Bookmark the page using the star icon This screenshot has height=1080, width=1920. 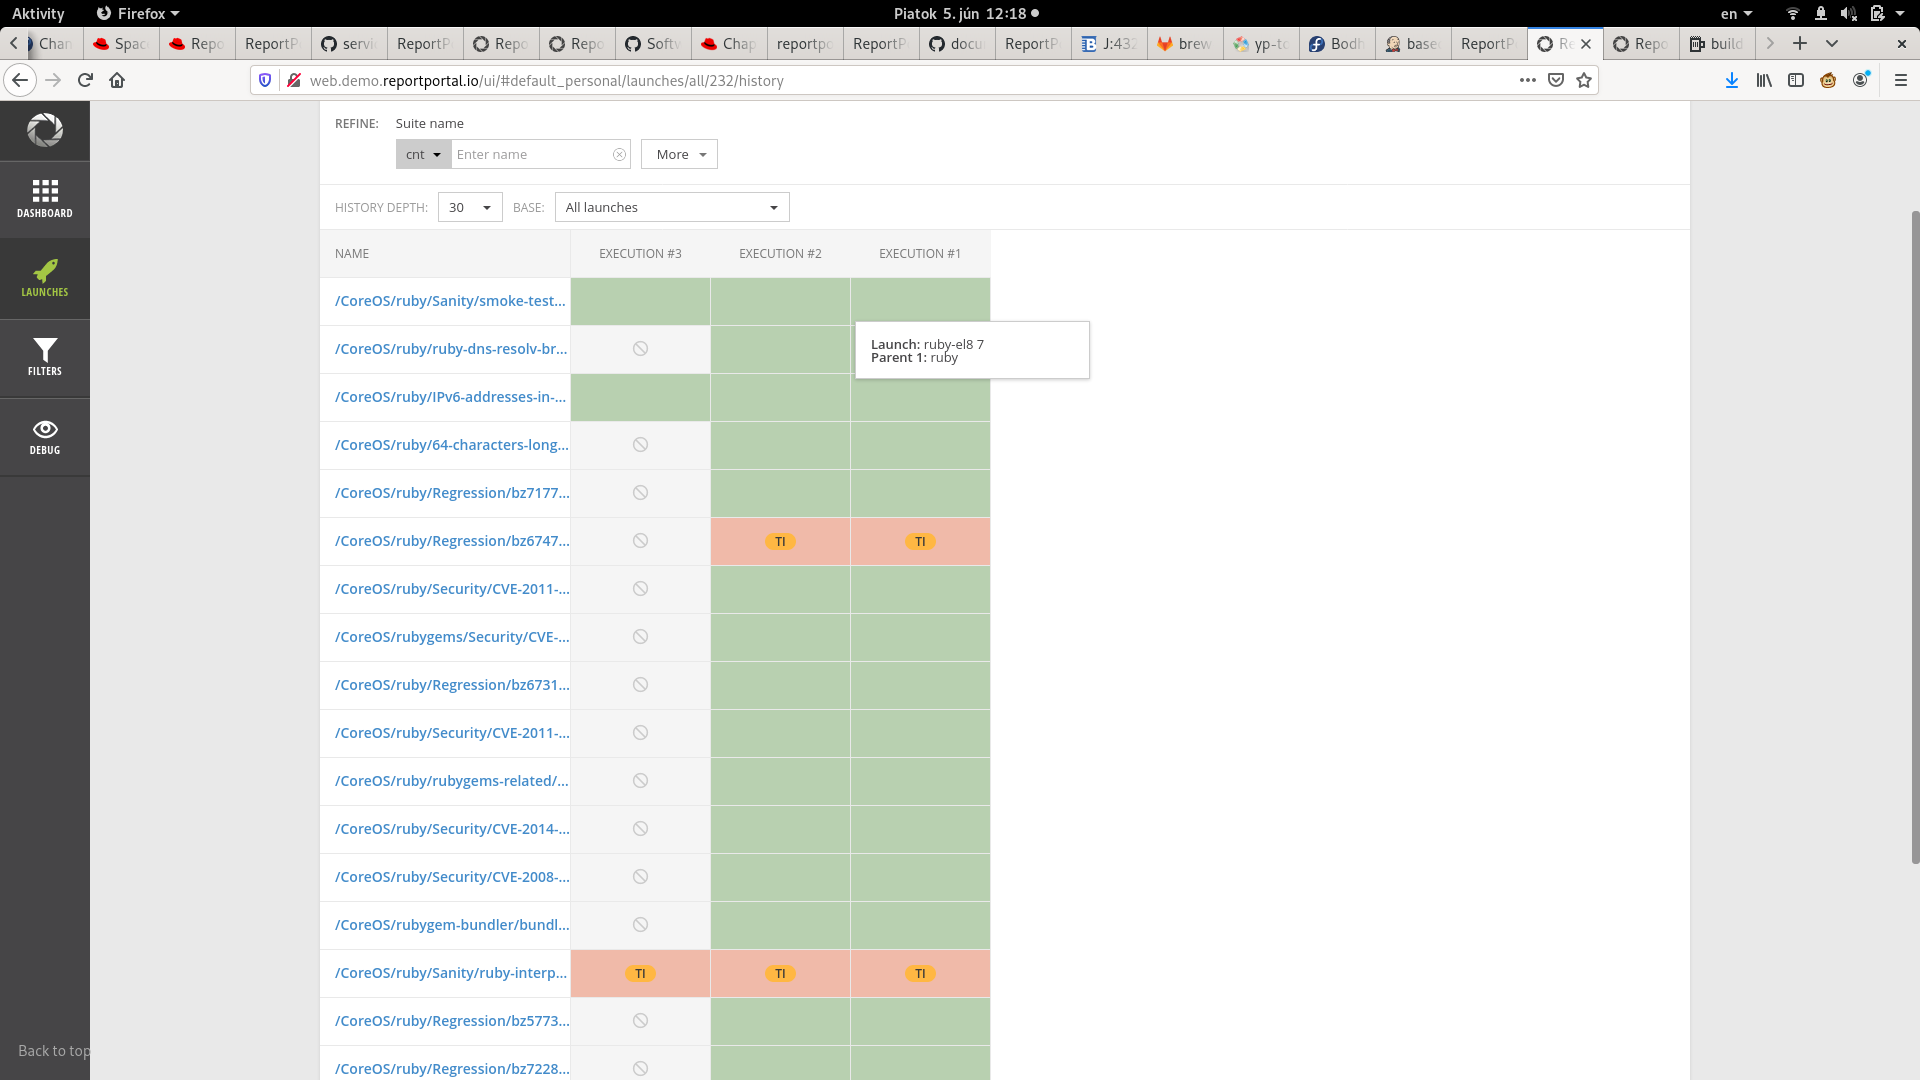click(1583, 80)
